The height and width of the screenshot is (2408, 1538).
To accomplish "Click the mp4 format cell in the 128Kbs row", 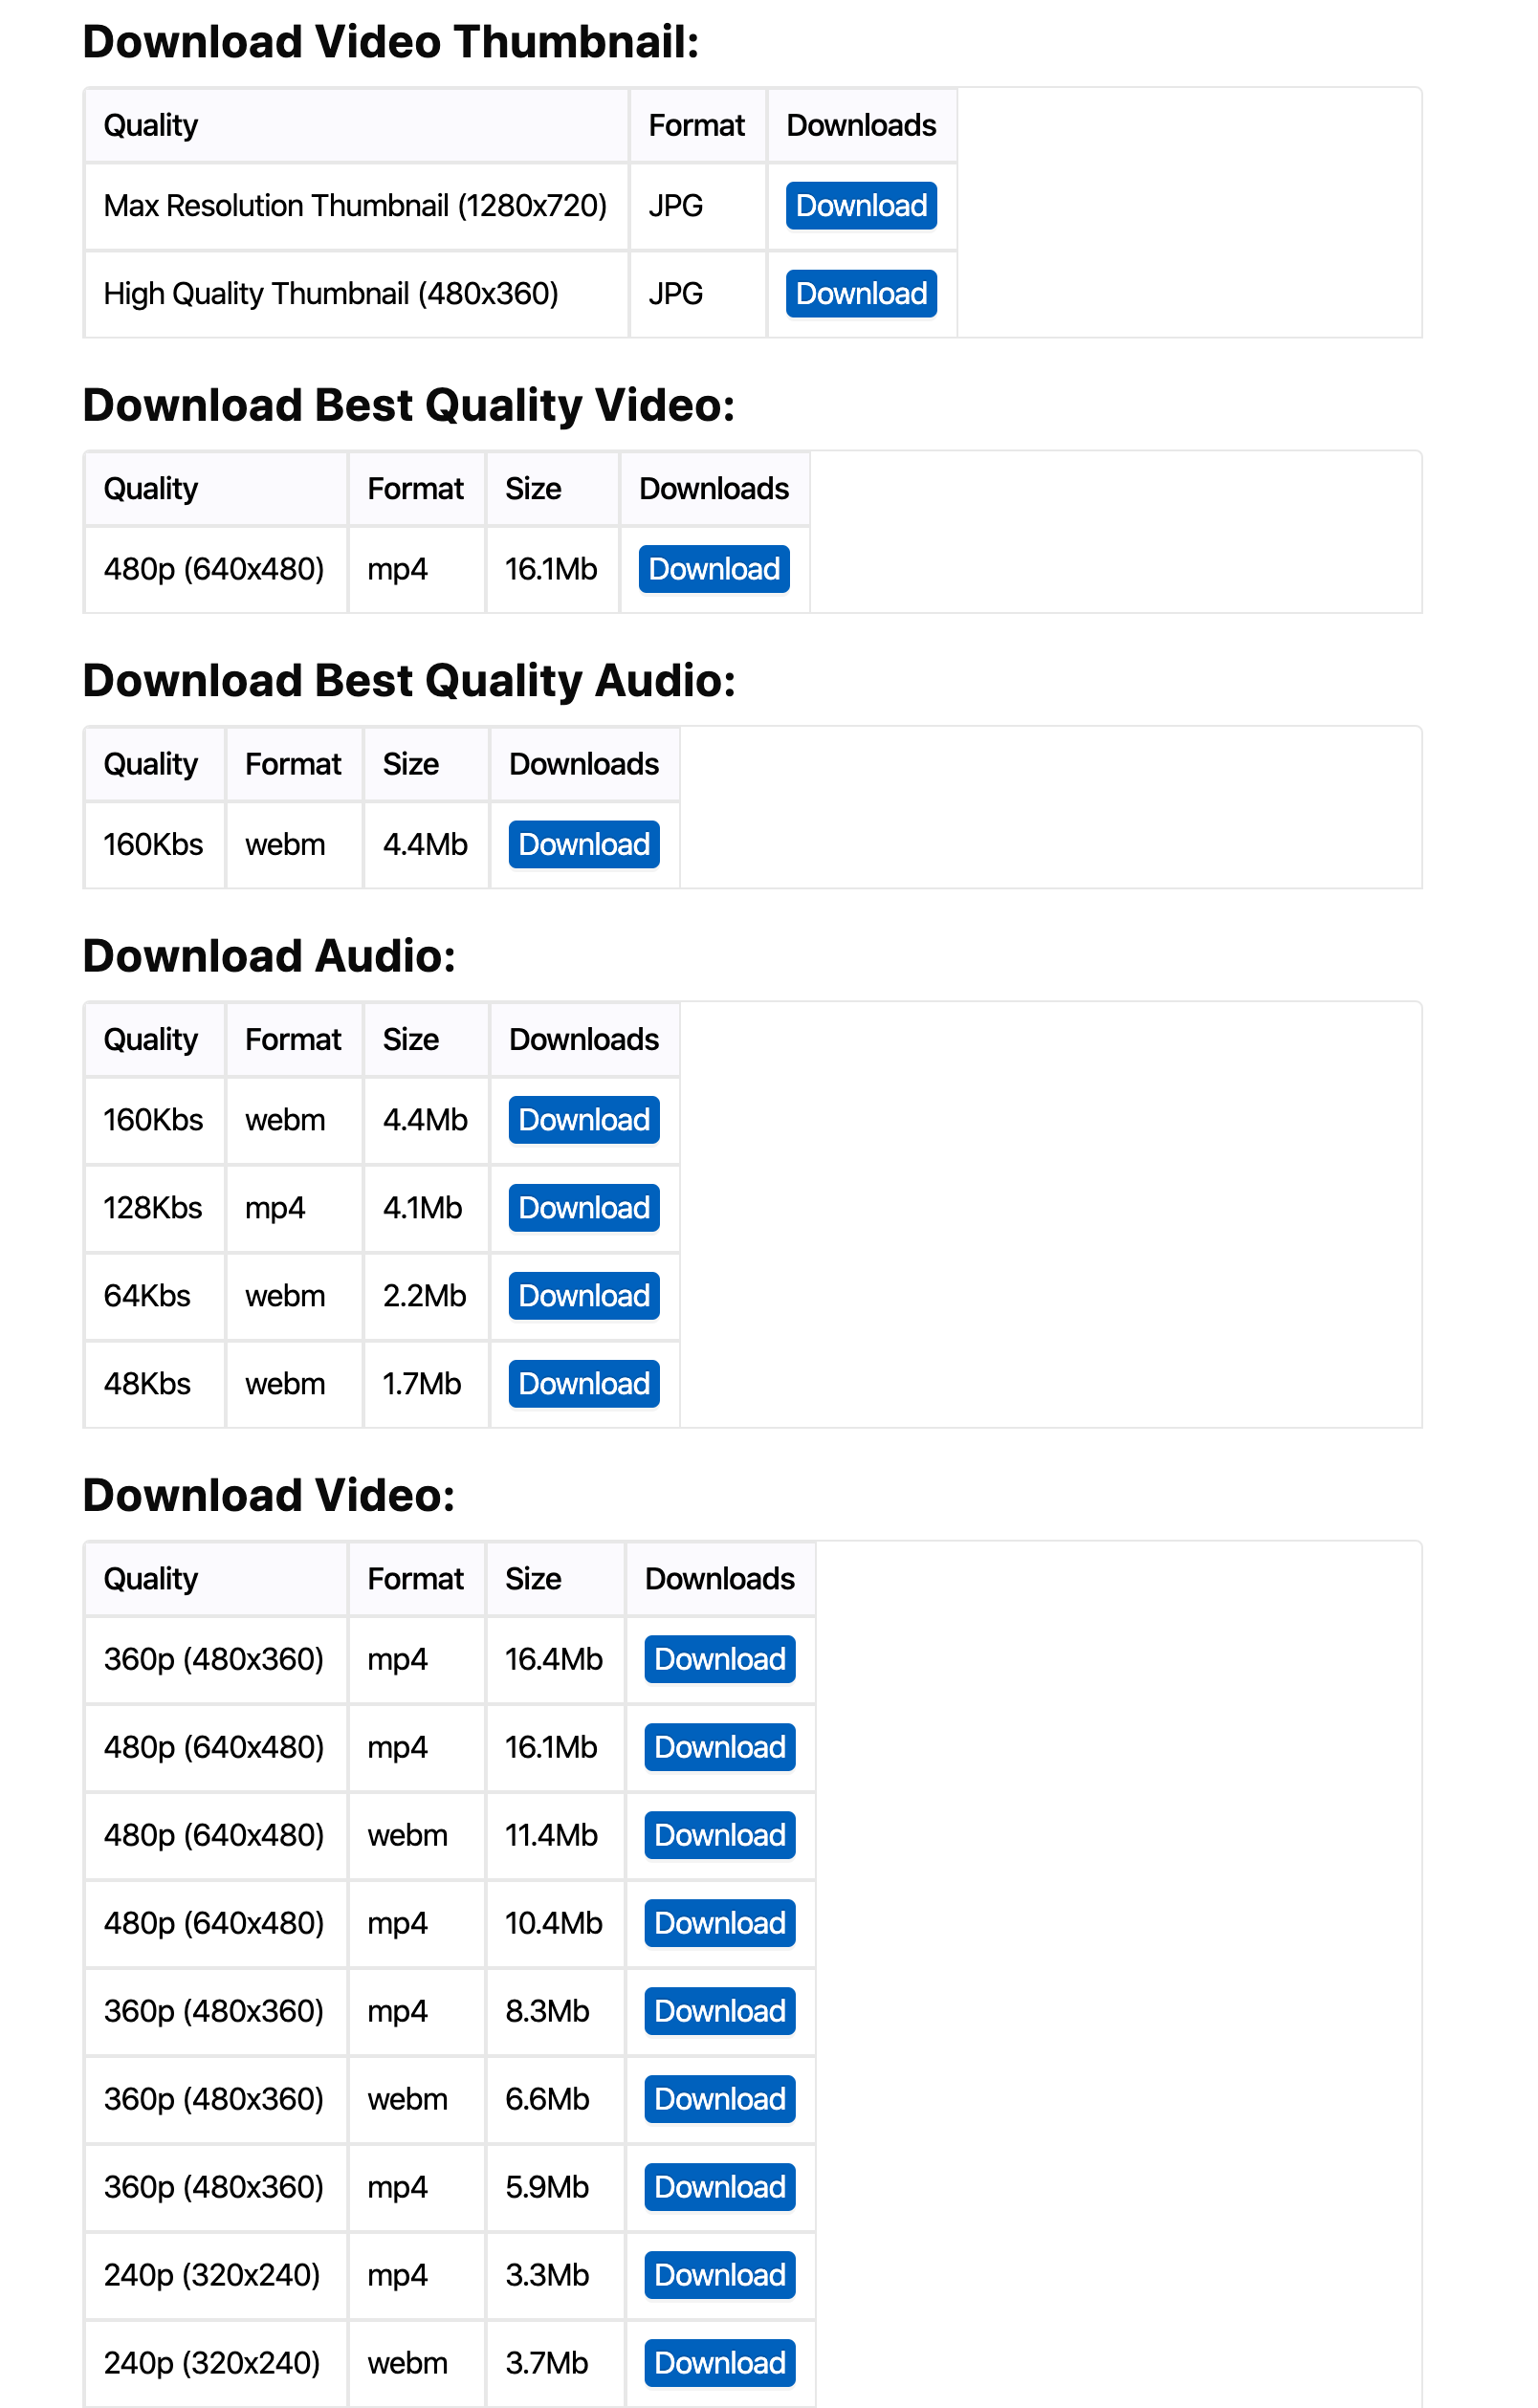I will [294, 1208].
